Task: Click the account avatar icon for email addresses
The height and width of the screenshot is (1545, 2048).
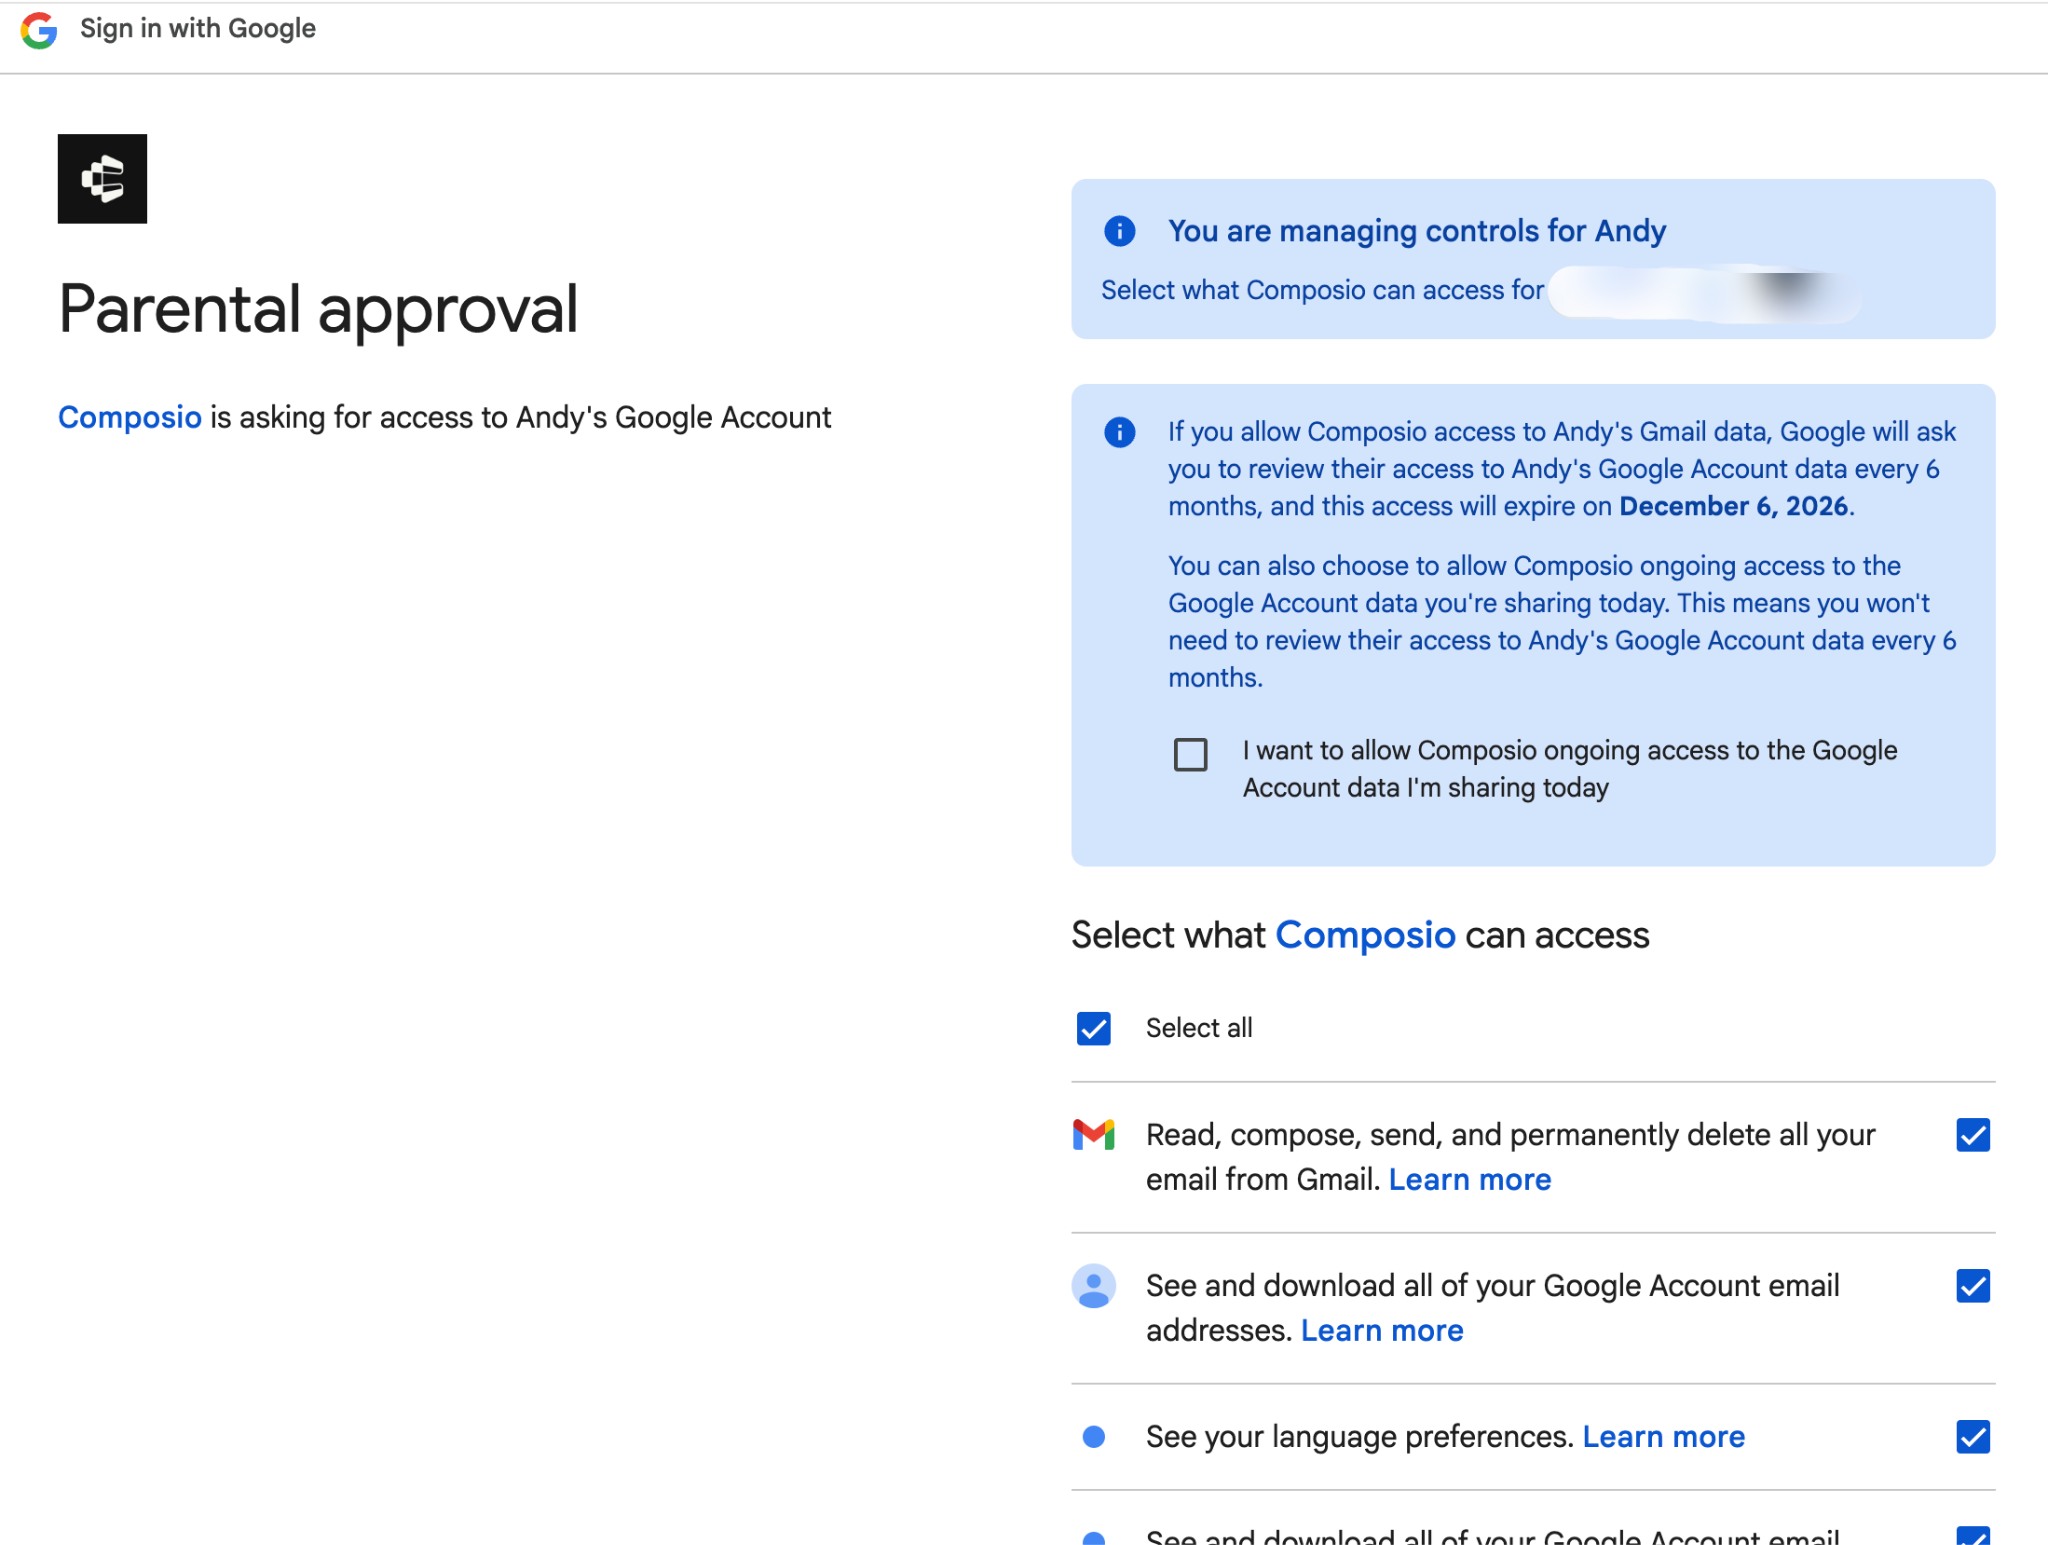Action: point(1094,1286)
